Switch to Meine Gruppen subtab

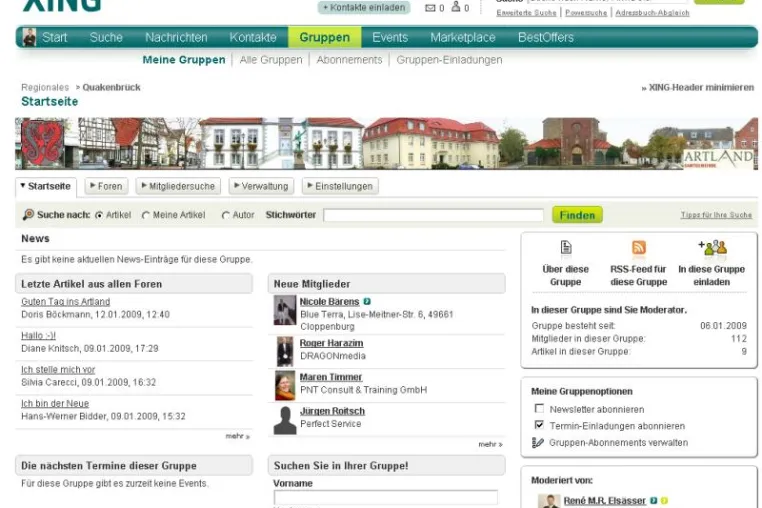click(184, 60)
